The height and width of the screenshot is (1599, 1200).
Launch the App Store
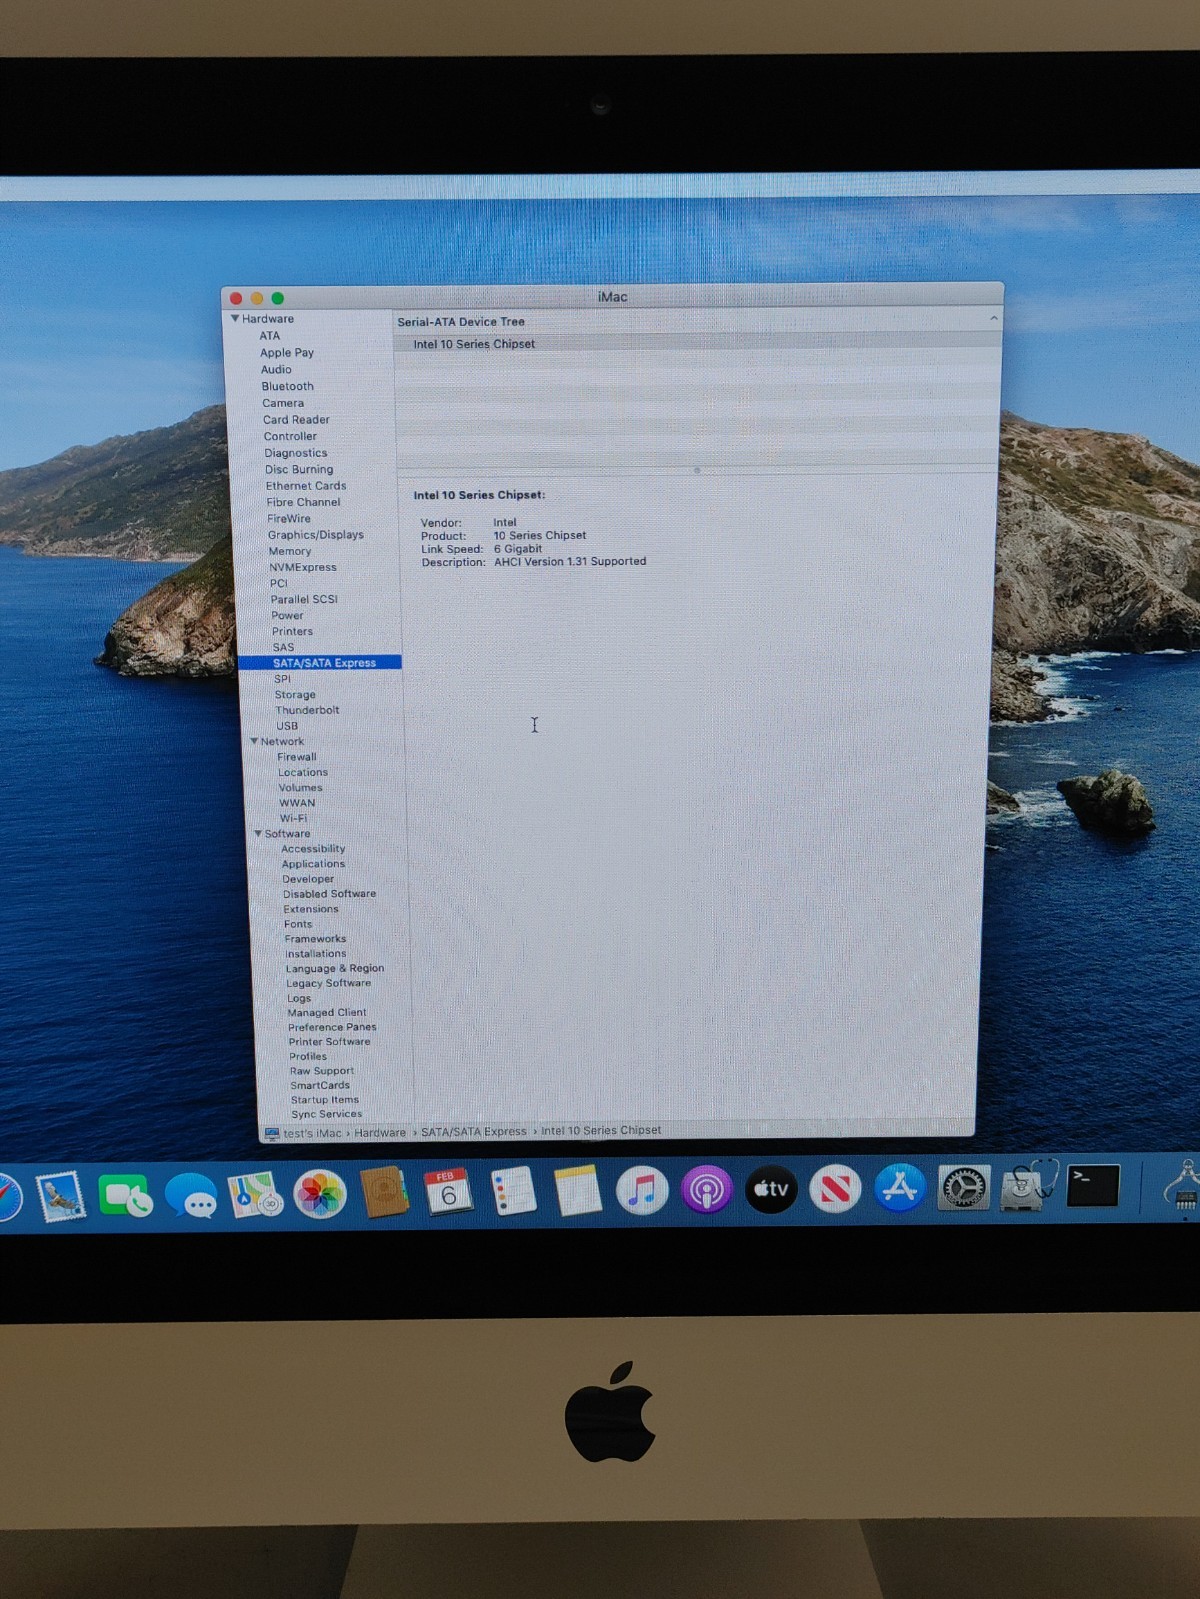point(899,1188)
